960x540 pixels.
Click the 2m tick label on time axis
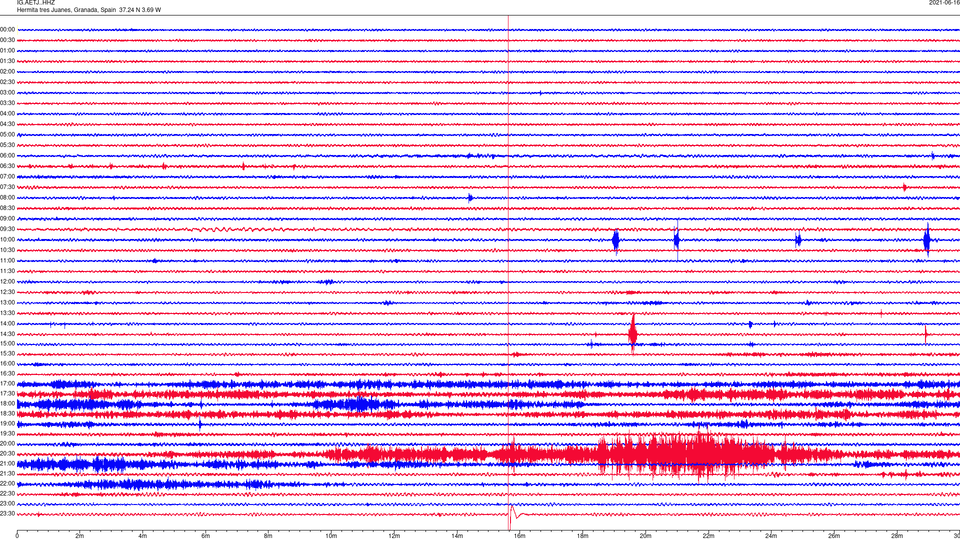[80, 536]
